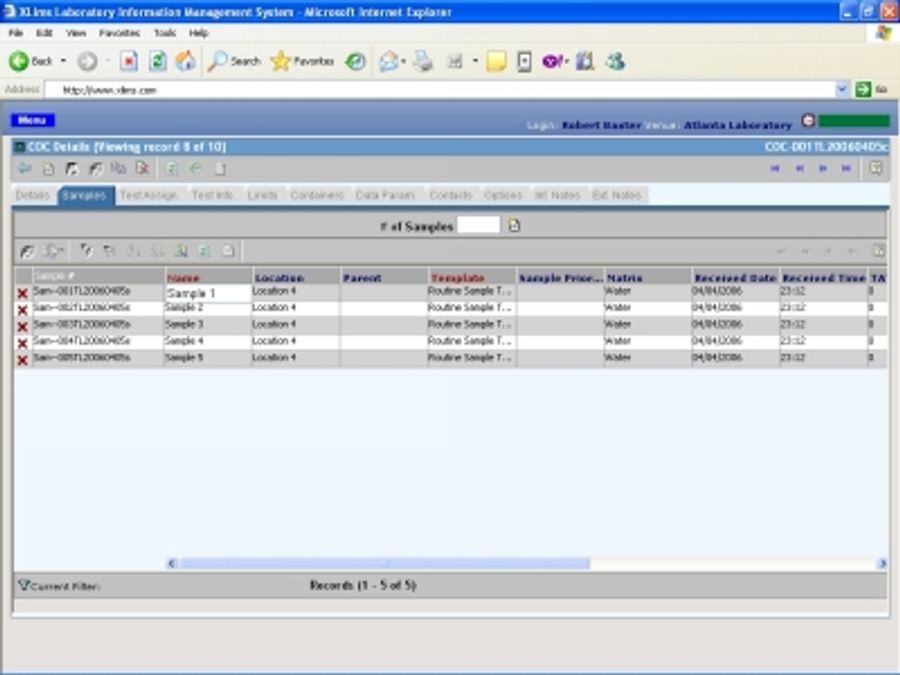Go to the next record navigation arrow
This screenshot has width=900, height=675.
(823, 168)
